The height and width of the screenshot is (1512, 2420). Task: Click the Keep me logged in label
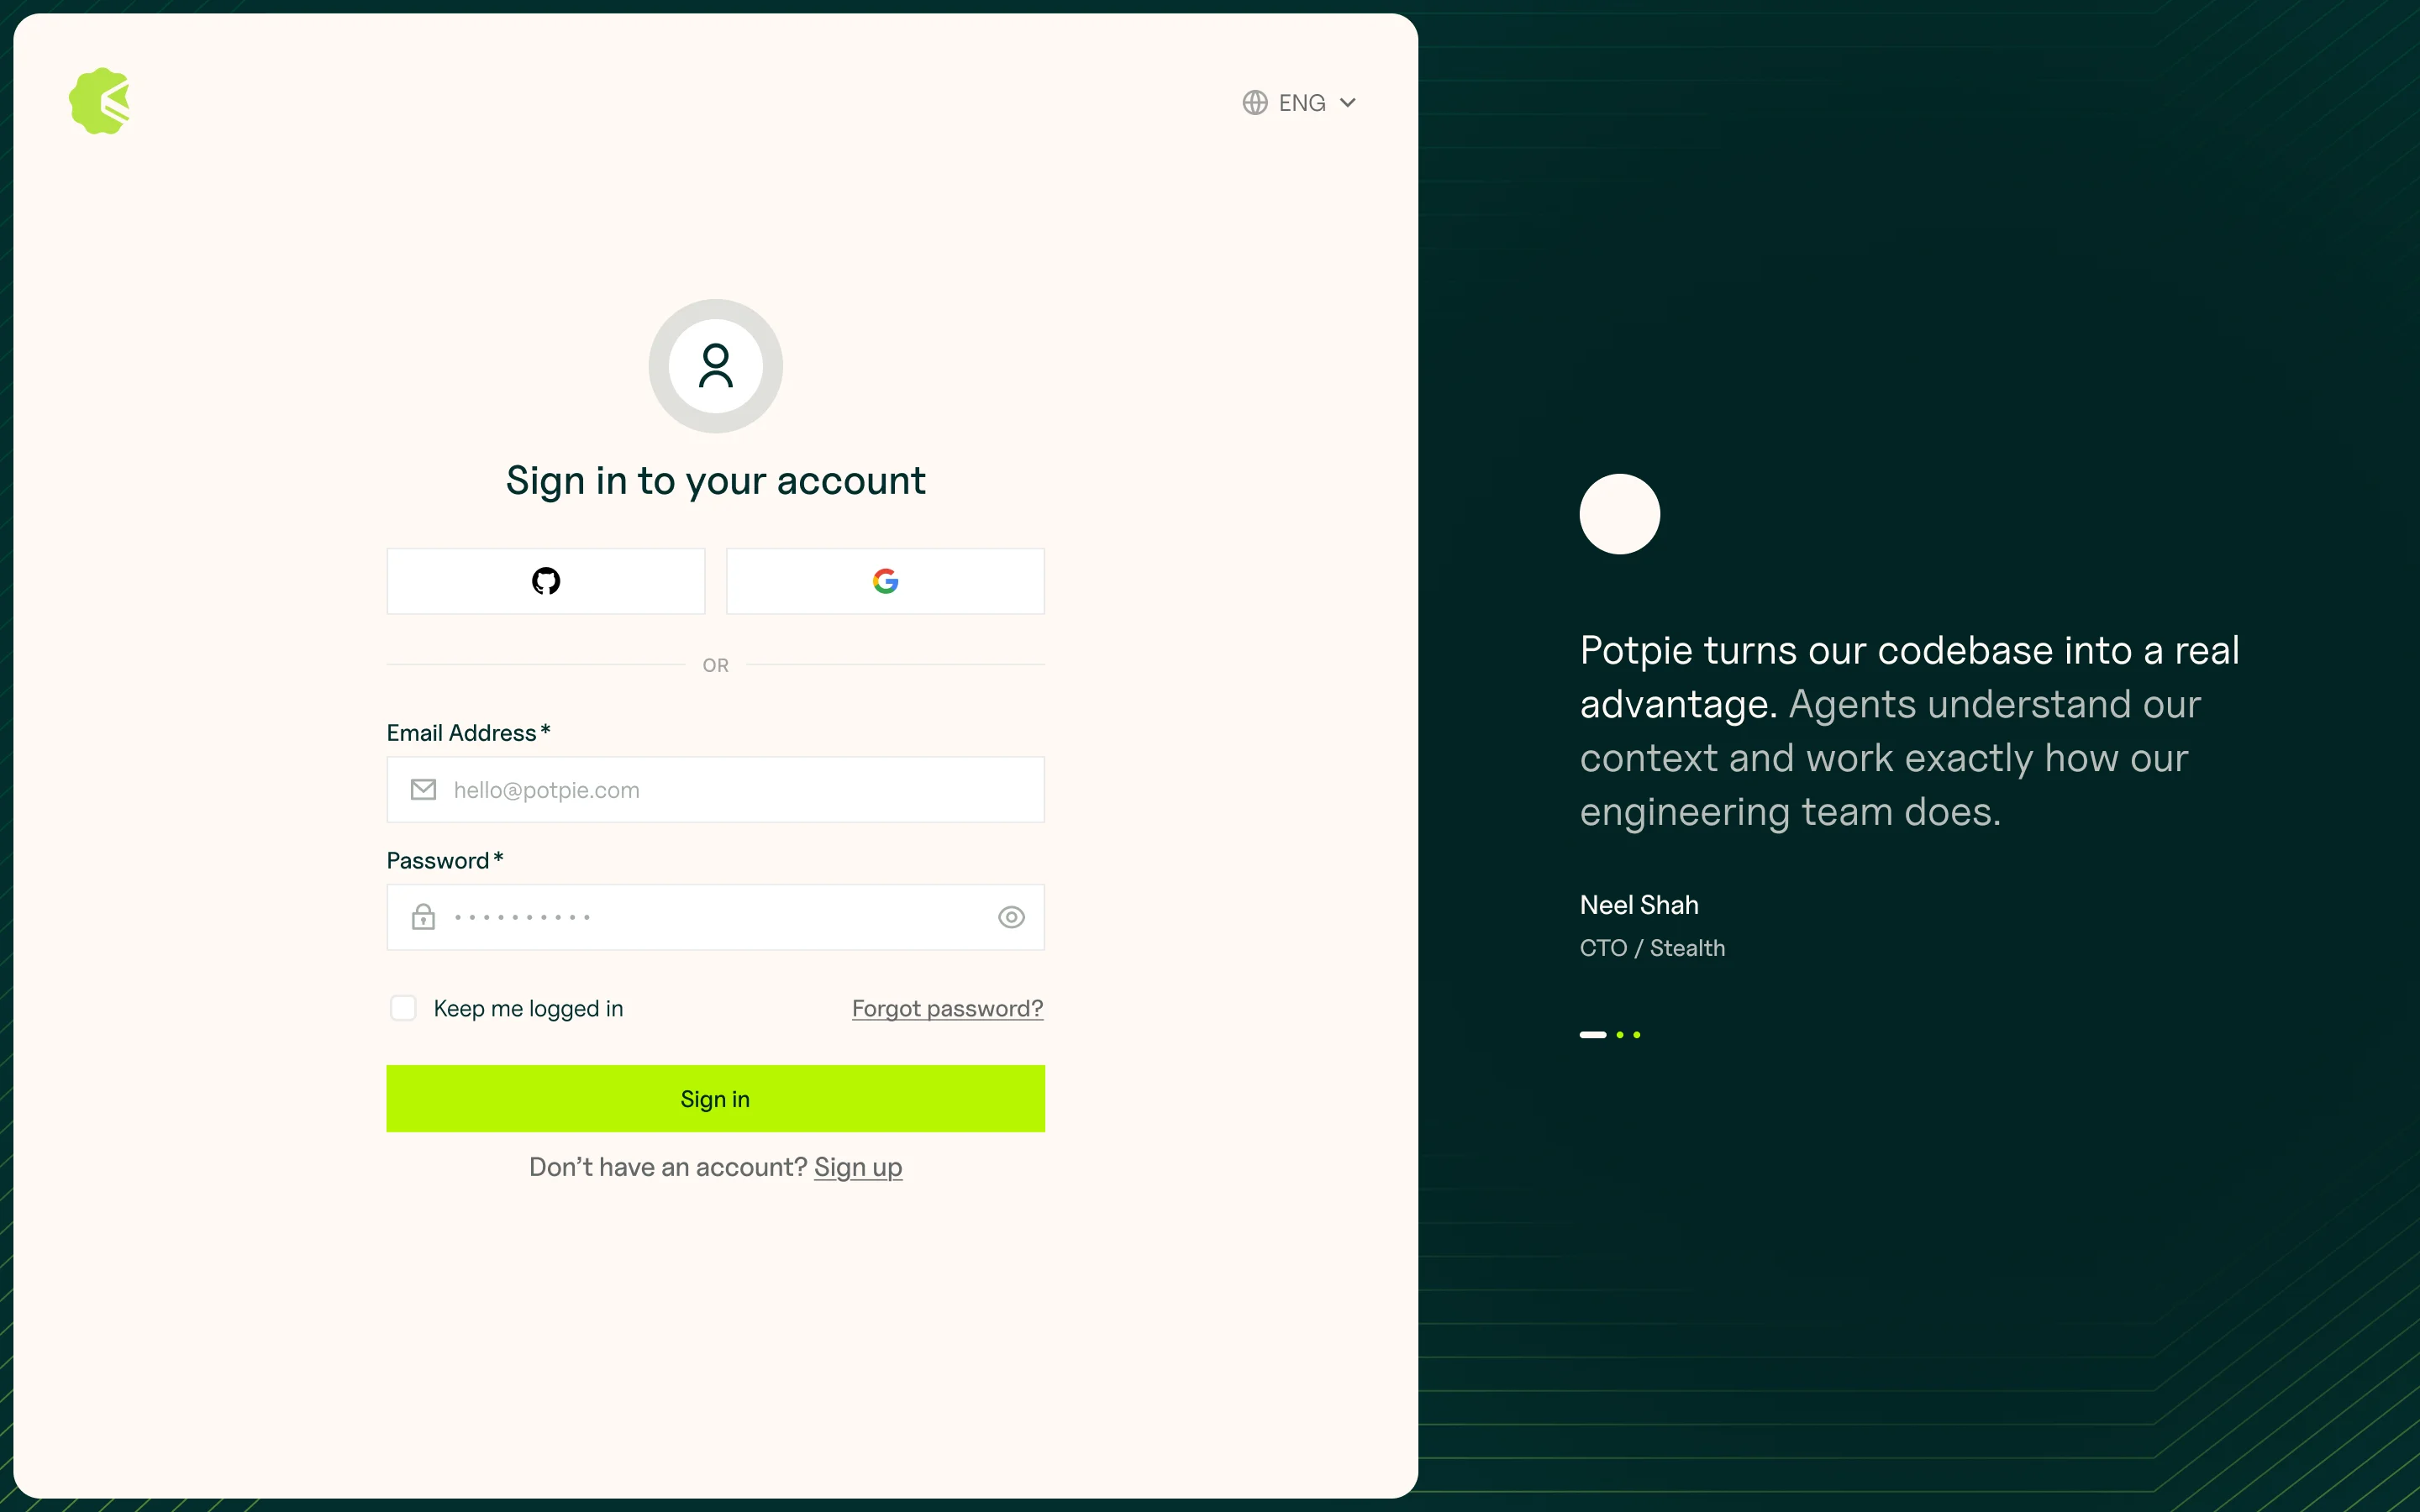click(528, 1008)
